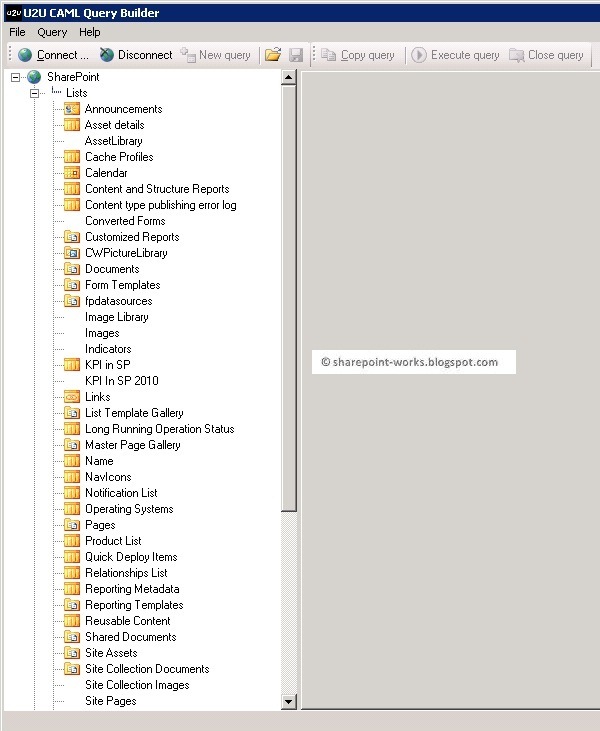600x731 pixels.
Task: Select the Shared Documents library
Action: click(131, 637)
